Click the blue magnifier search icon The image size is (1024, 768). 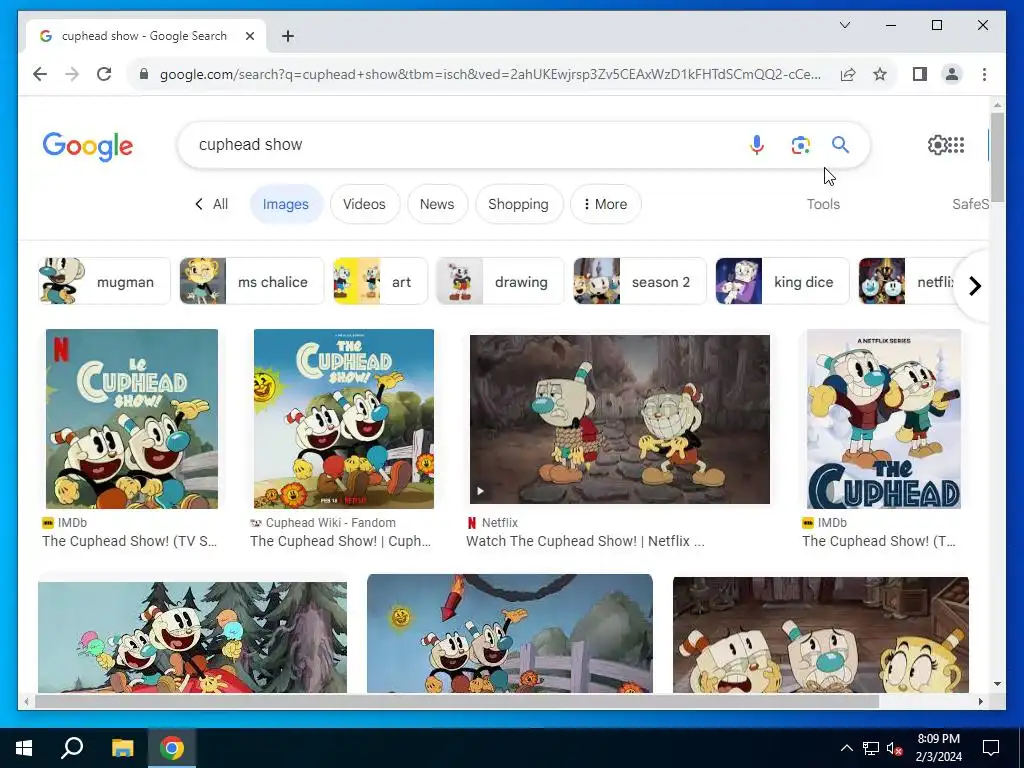pyautogui.click(x=840, y=144)
